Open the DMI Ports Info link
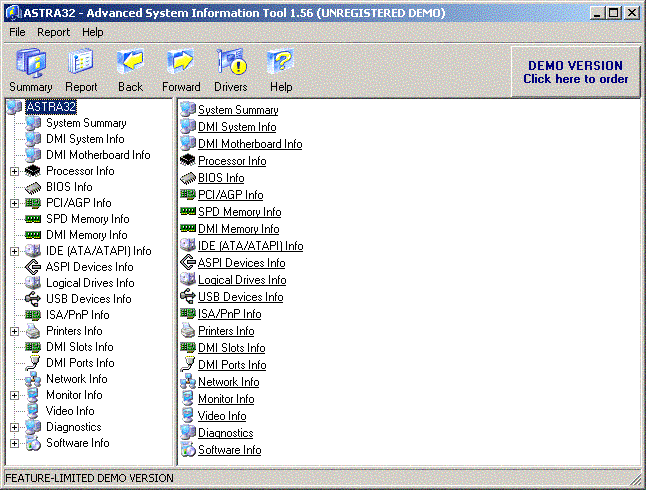Screen dimensions: 646x490 tap(232, 365)
